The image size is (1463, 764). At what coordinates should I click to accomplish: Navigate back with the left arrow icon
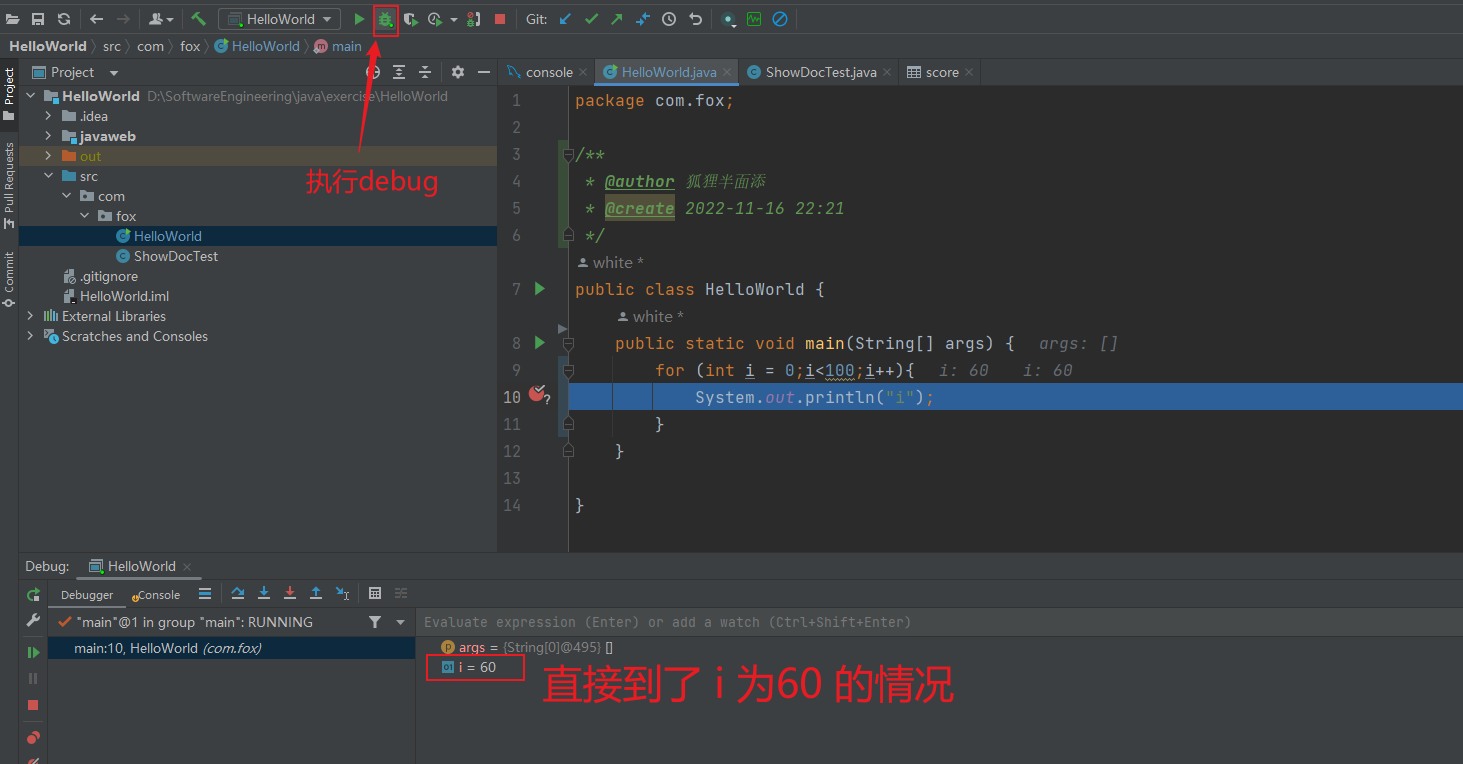[97, 19]
